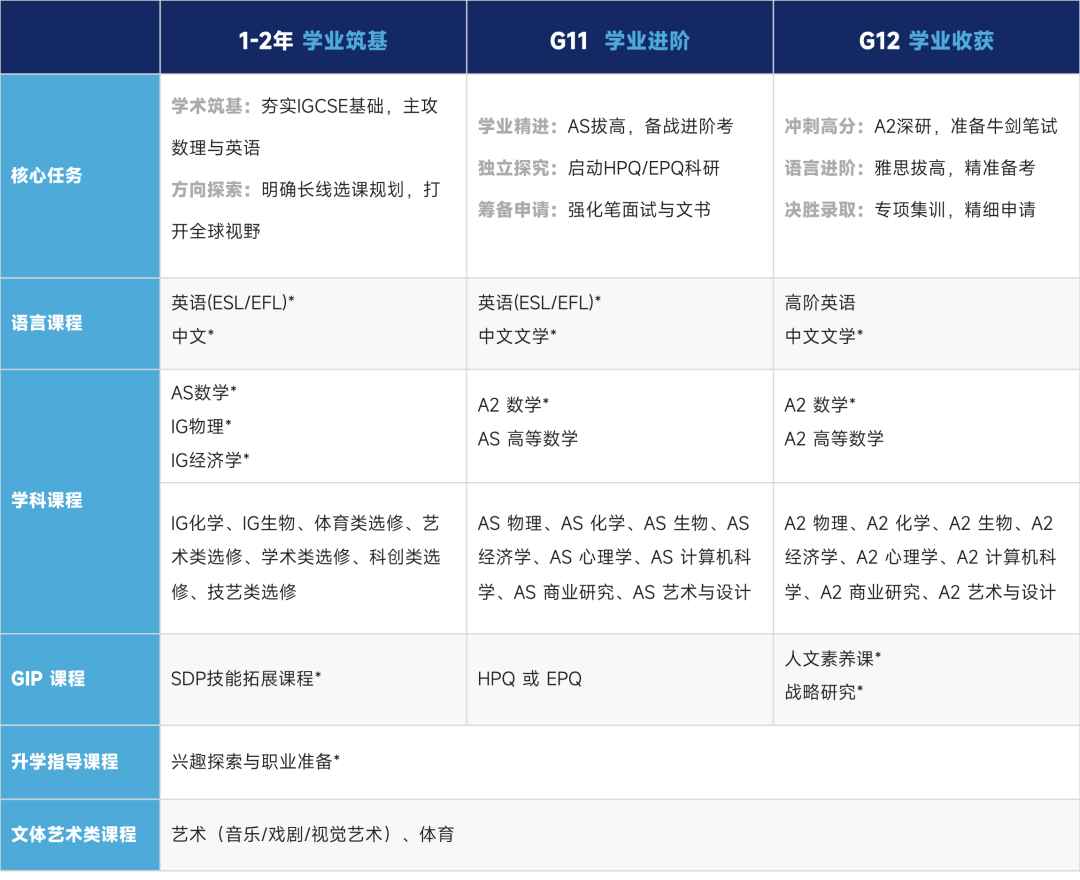The height and width of the screenshot is (880, 1080).
Task: Click '英语(ESL/EFL)*' in the G11 column
Action: [x=539, y=303]
